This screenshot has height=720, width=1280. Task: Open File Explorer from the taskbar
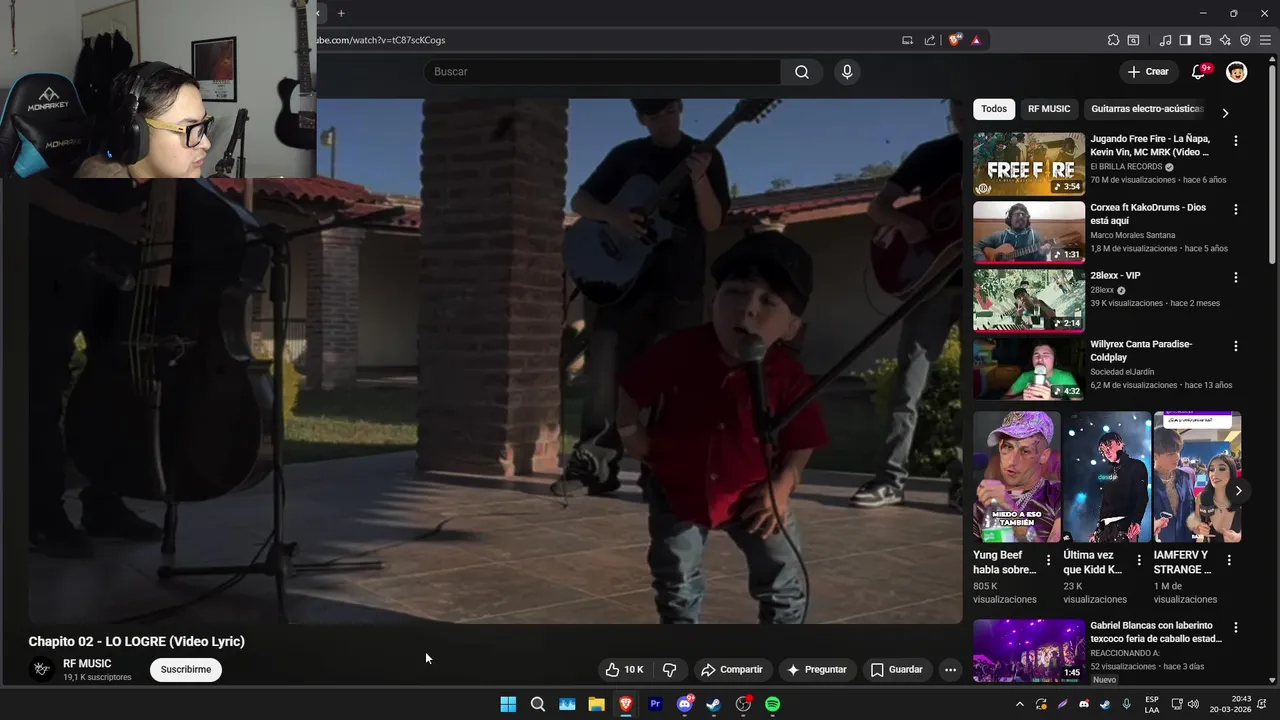click(596, 704)
